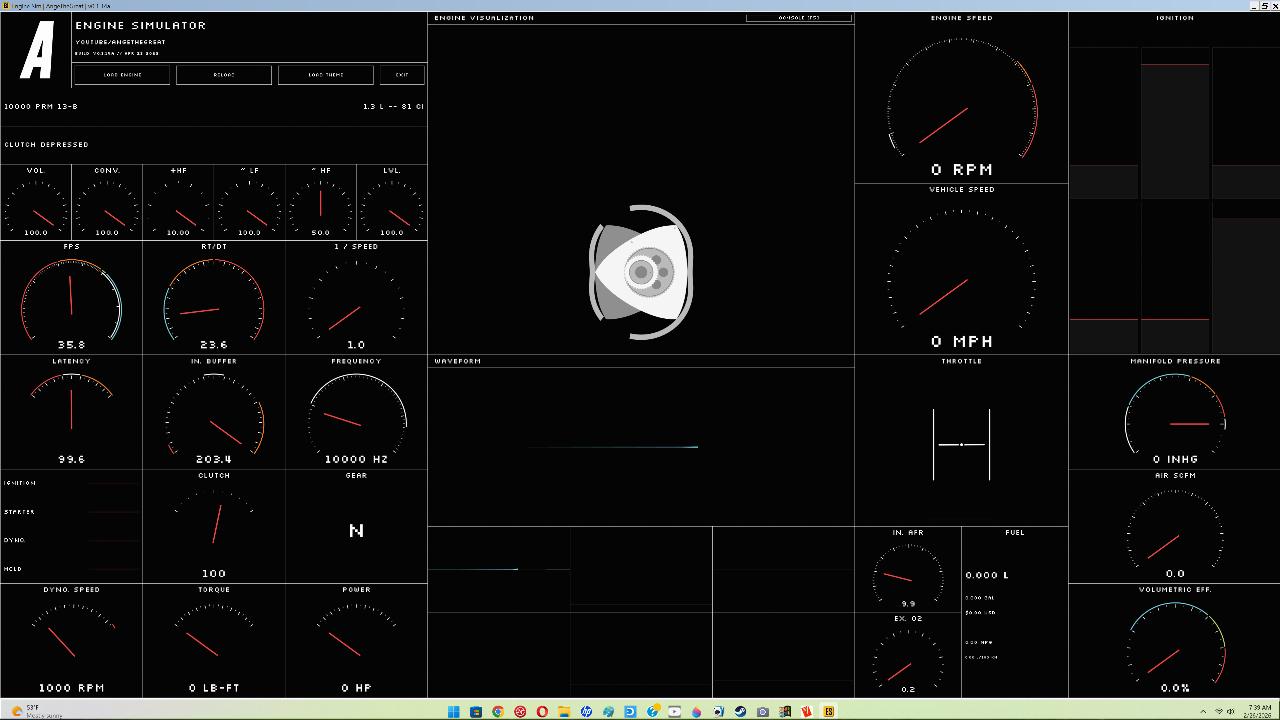Image resolution: width=1280 pixels, height=720 pixels.
Task: Click the rotary engine visualization graphic
Action: tap(641, 272)
